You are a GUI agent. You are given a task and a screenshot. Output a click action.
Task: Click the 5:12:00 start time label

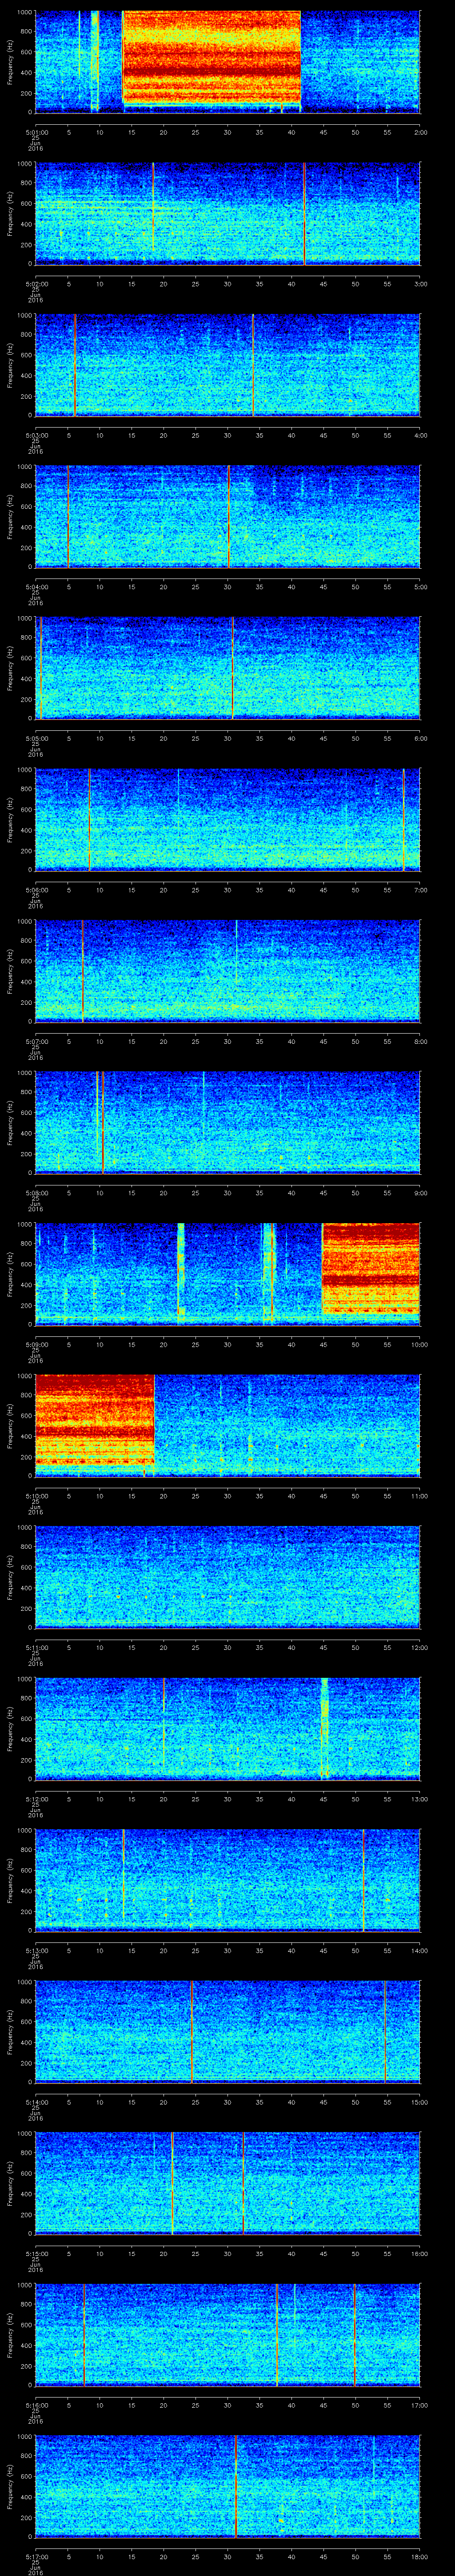pyautogui.click(x=36, y=1798)
